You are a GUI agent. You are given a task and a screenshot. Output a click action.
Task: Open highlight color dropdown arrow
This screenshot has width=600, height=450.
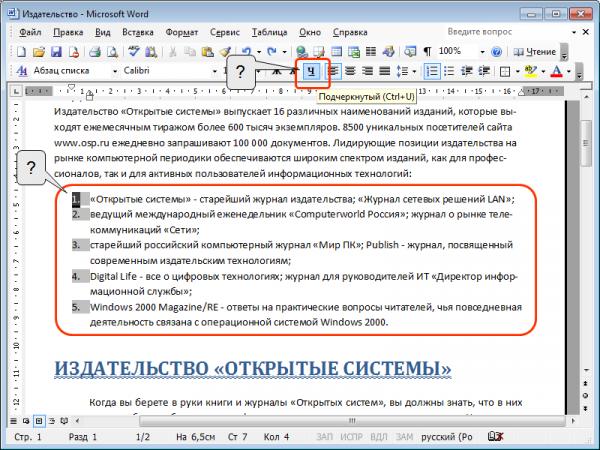[x=543, y=72]
